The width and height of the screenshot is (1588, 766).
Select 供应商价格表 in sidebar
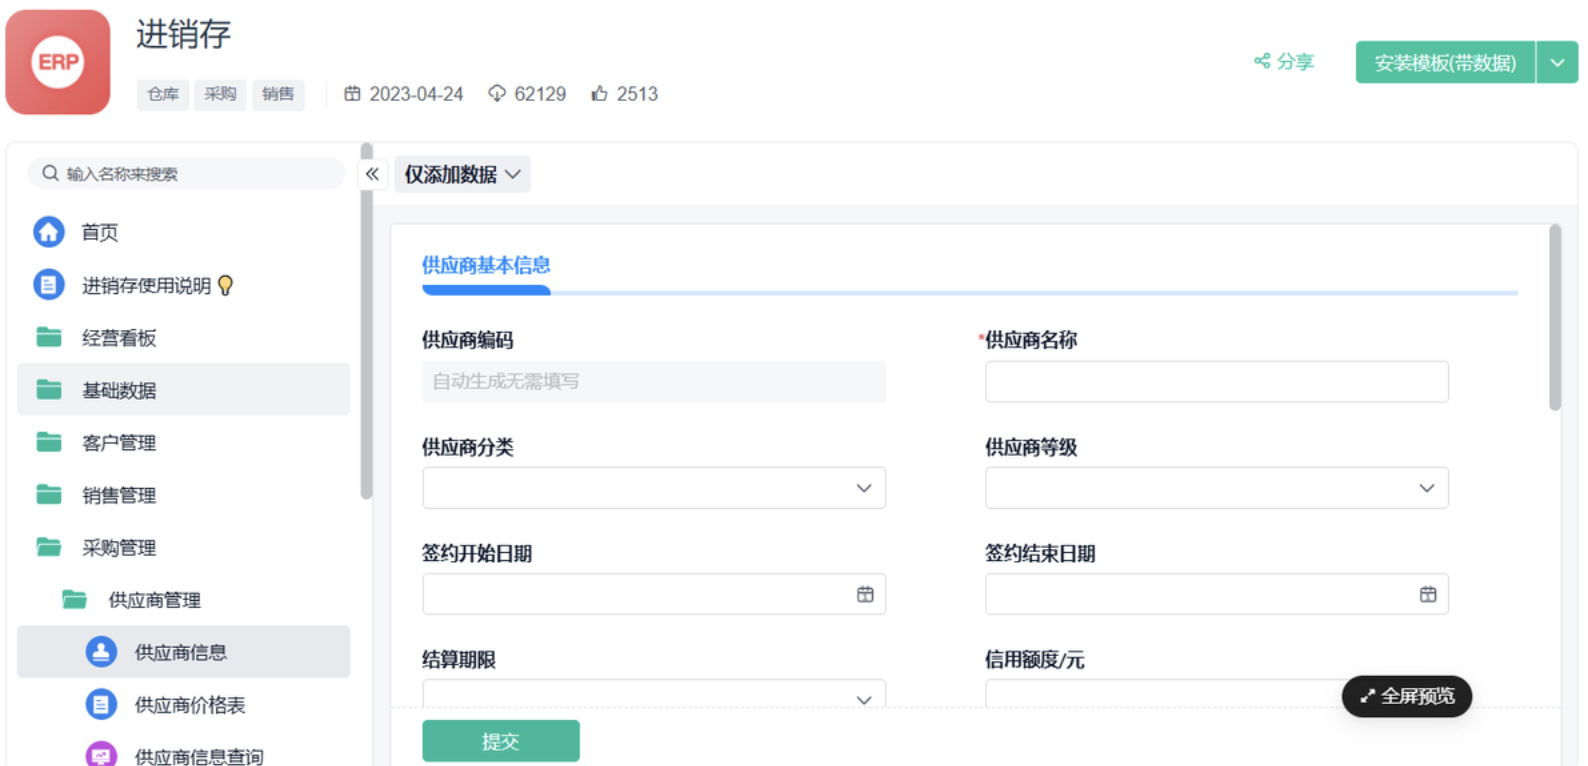coord(184,705)
